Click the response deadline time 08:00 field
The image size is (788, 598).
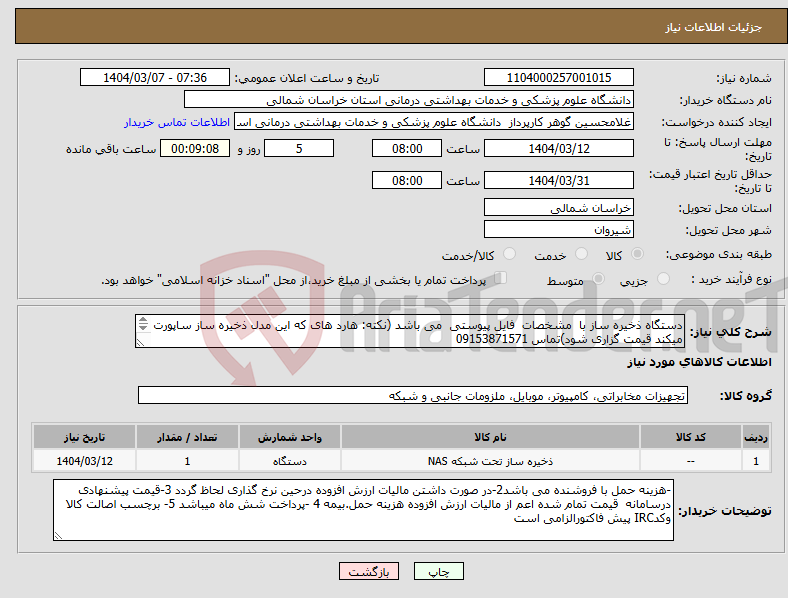[407, 149]
